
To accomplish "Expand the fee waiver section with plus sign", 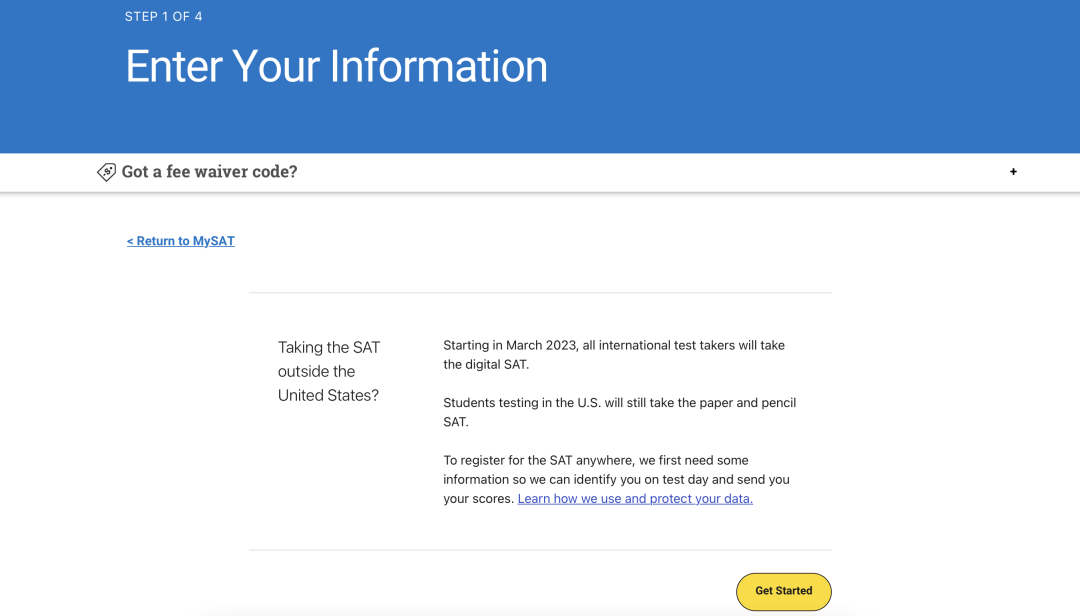I will tap(1013, 172).
